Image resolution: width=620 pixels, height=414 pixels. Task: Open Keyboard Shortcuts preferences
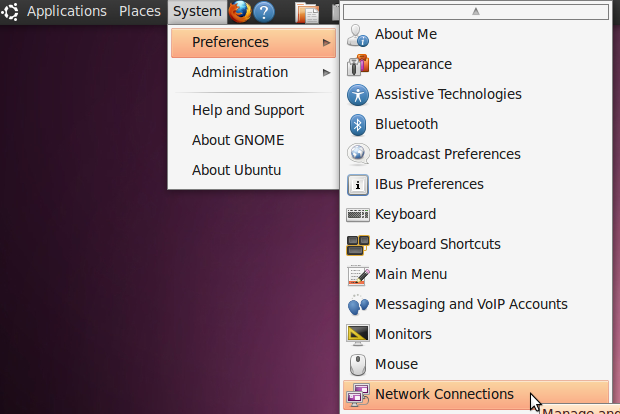click(437, 244)
